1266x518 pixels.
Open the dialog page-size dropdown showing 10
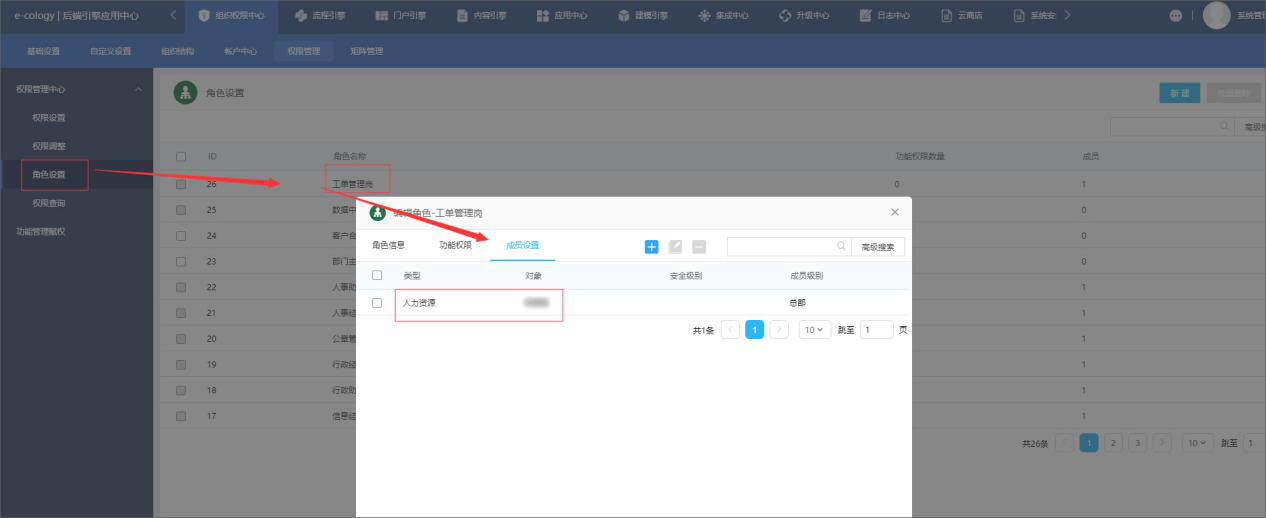tap(815, 329)
